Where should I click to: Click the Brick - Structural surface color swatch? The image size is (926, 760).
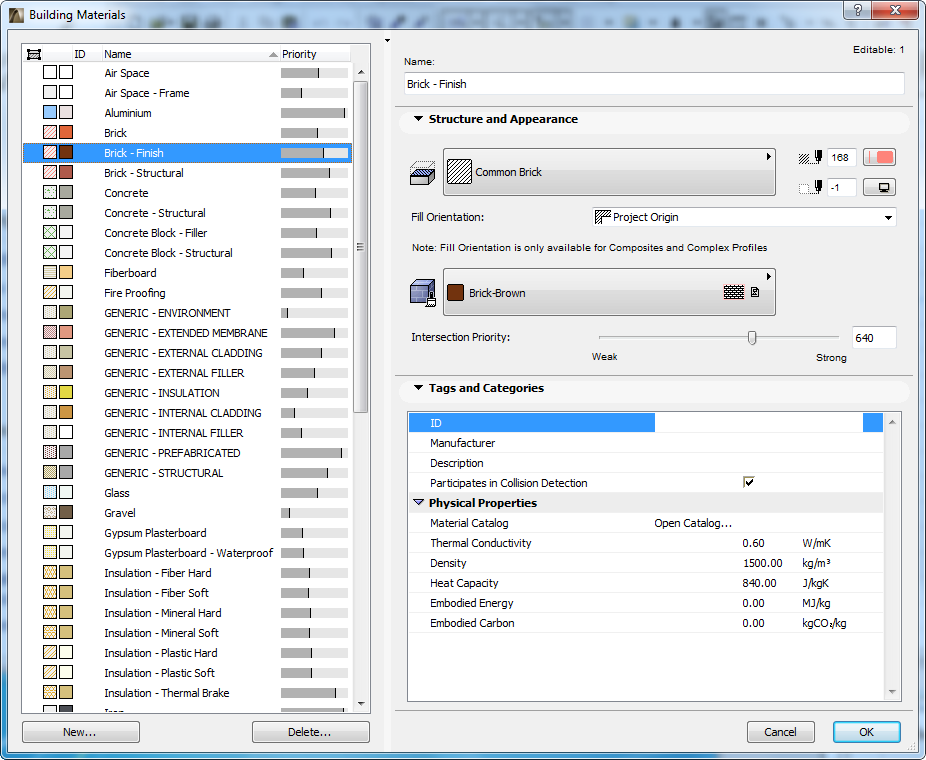point(66,173)
